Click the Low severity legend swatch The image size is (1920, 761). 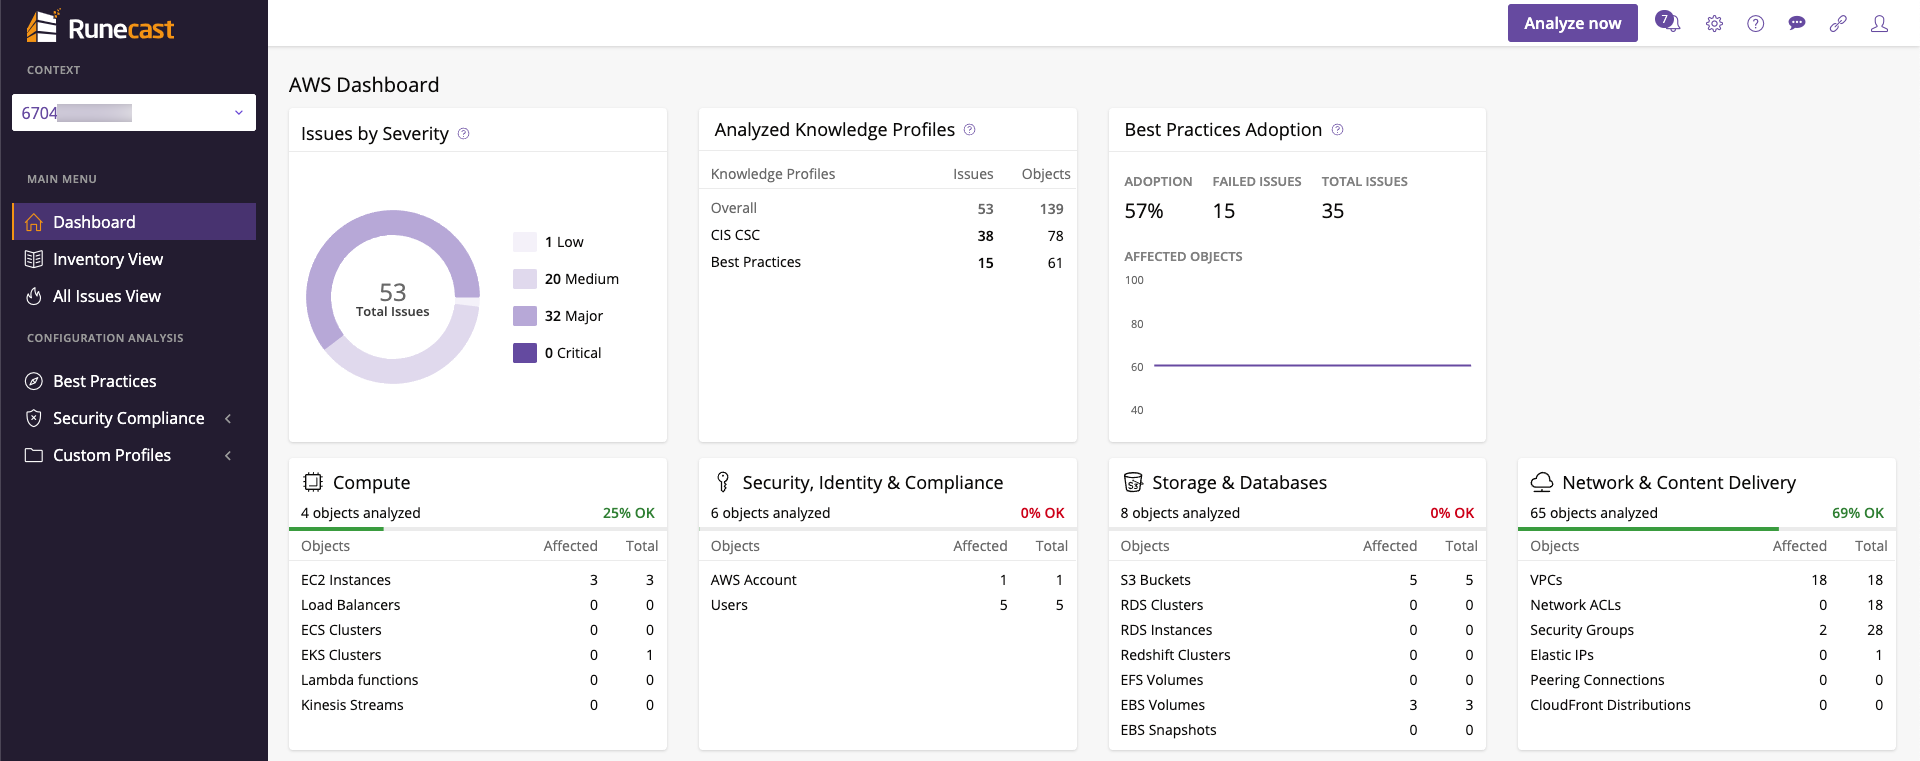tap(525, 242)
